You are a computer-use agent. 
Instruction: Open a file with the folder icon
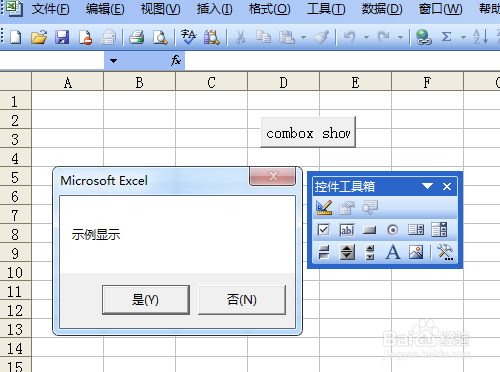(x=39, y=37)
